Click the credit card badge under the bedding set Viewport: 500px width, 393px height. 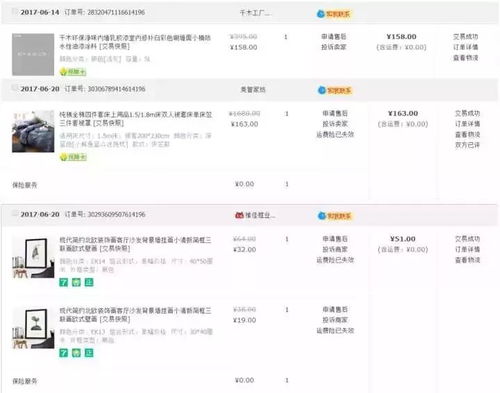(x=73, y=157)
